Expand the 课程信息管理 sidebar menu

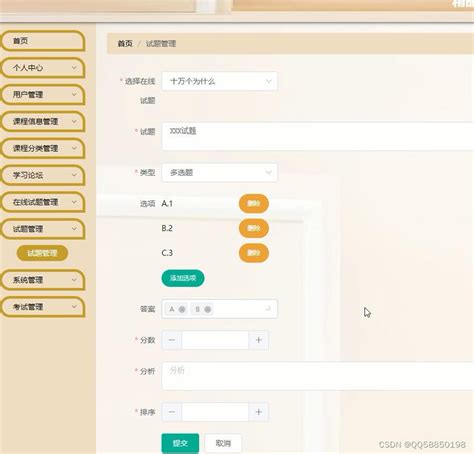pos(43,121)
